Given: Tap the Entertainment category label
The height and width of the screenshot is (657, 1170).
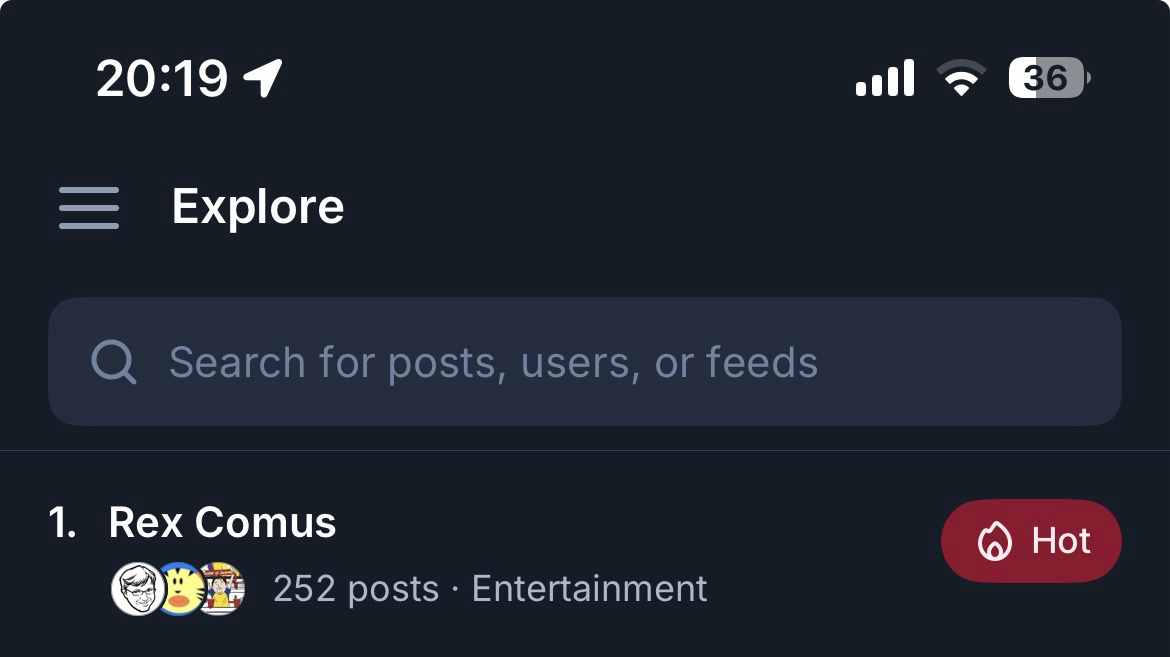Looking at the screenshot, I should (589, 588).
